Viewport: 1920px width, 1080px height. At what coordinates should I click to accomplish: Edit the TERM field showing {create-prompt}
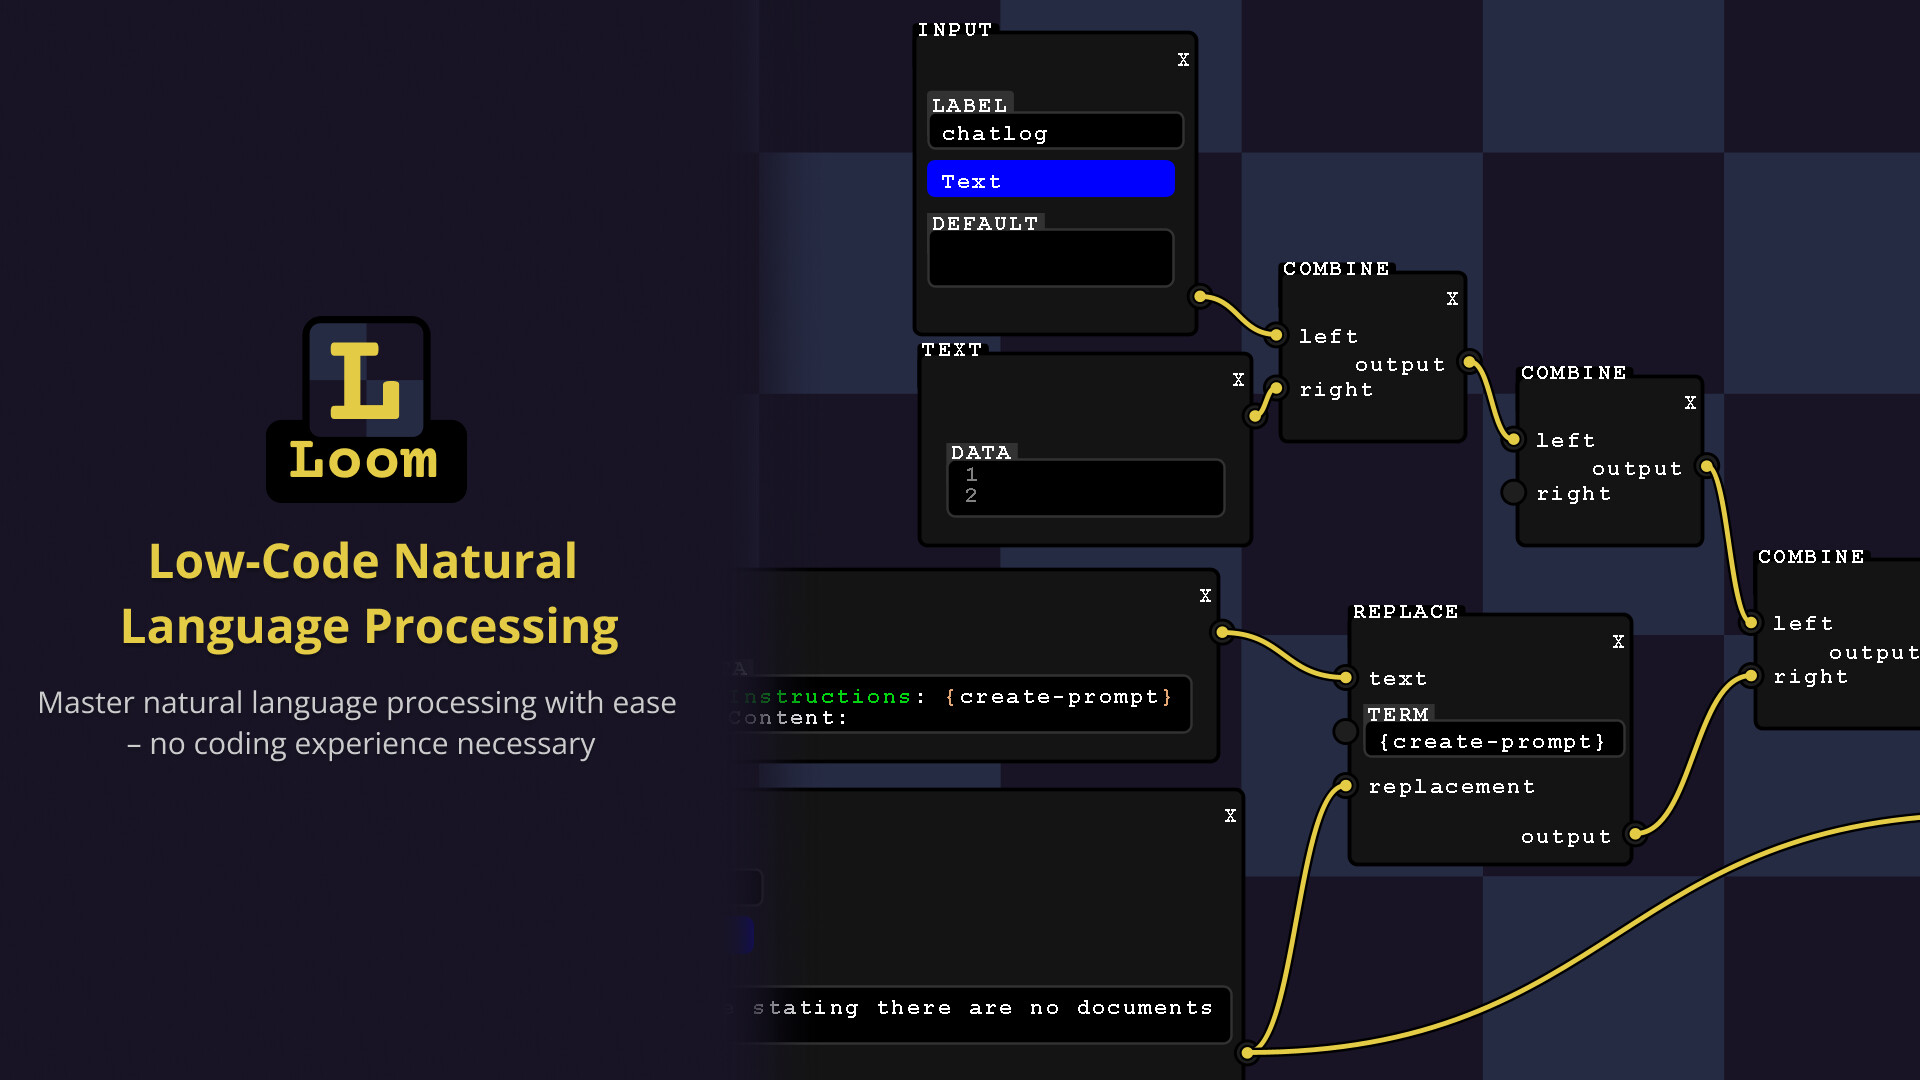tap(1492, 741)
